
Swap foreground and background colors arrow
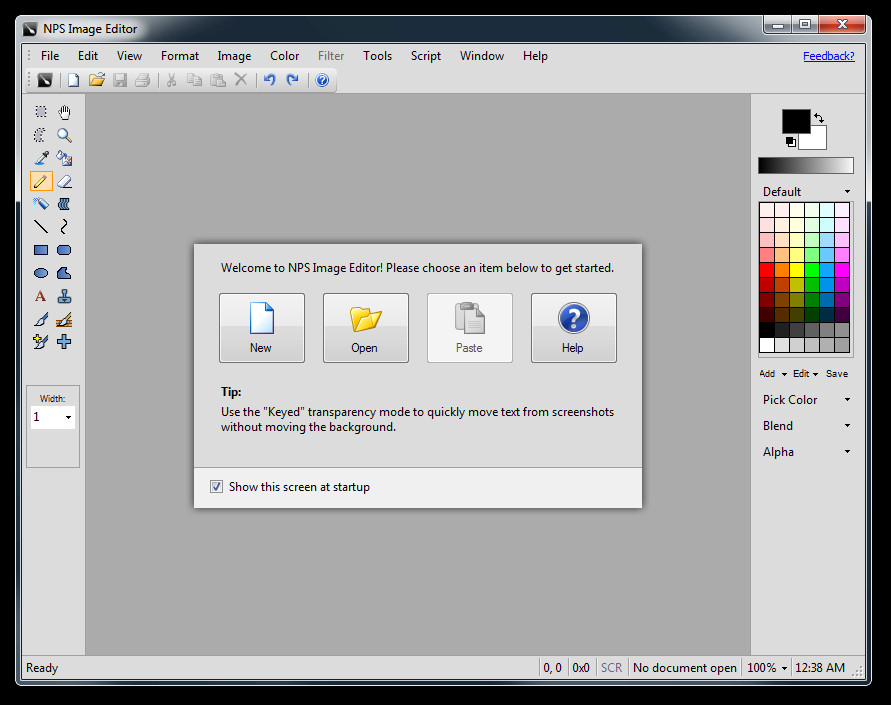(x=819, y=118)
